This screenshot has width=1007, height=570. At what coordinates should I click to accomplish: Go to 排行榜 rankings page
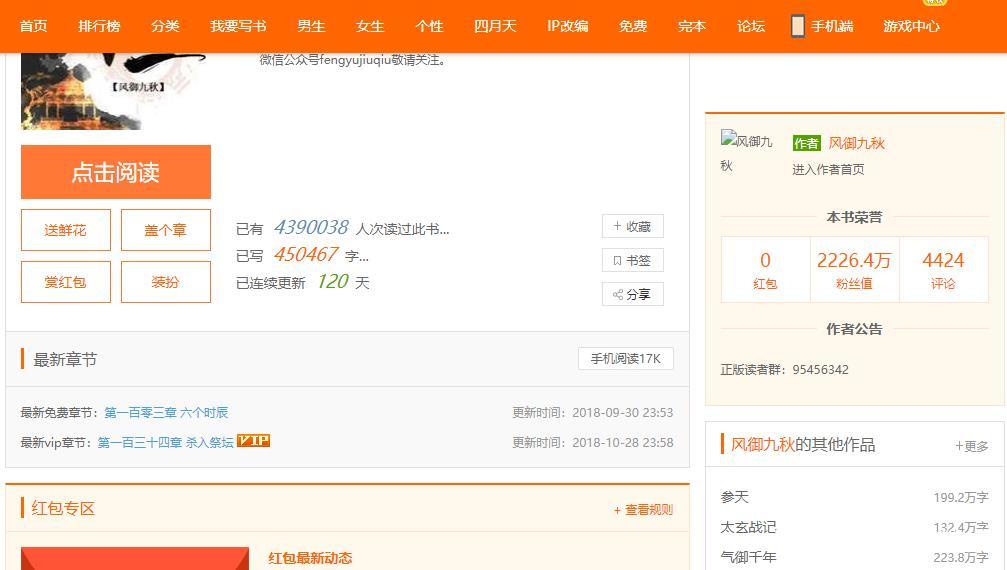[99, 26]
